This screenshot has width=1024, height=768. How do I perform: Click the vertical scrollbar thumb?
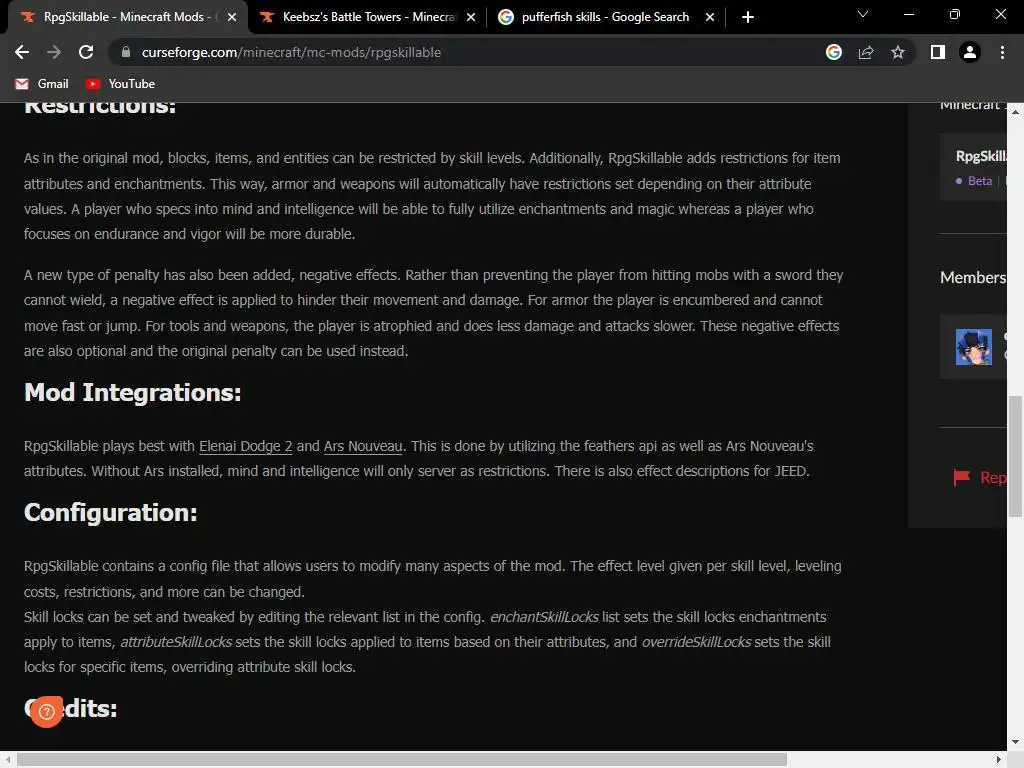pos(1015,456)
